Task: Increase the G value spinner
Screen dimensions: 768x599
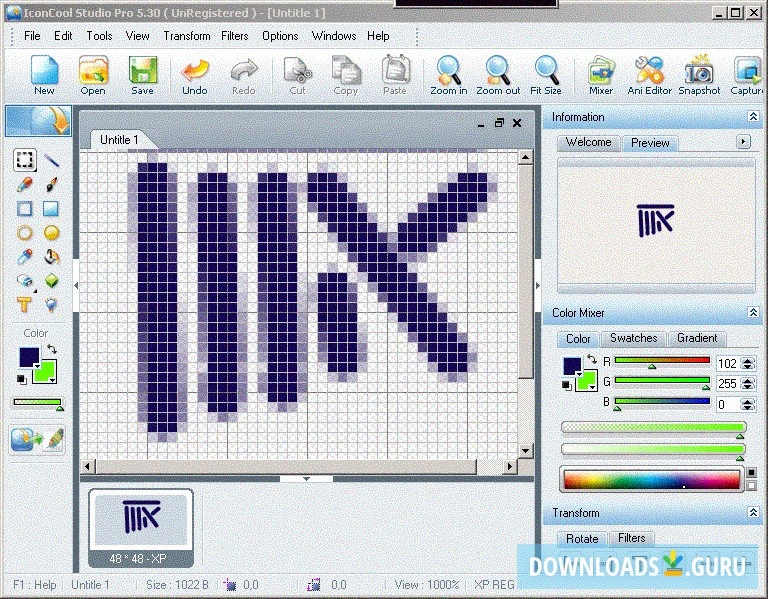Action: (x=747, y=380)
